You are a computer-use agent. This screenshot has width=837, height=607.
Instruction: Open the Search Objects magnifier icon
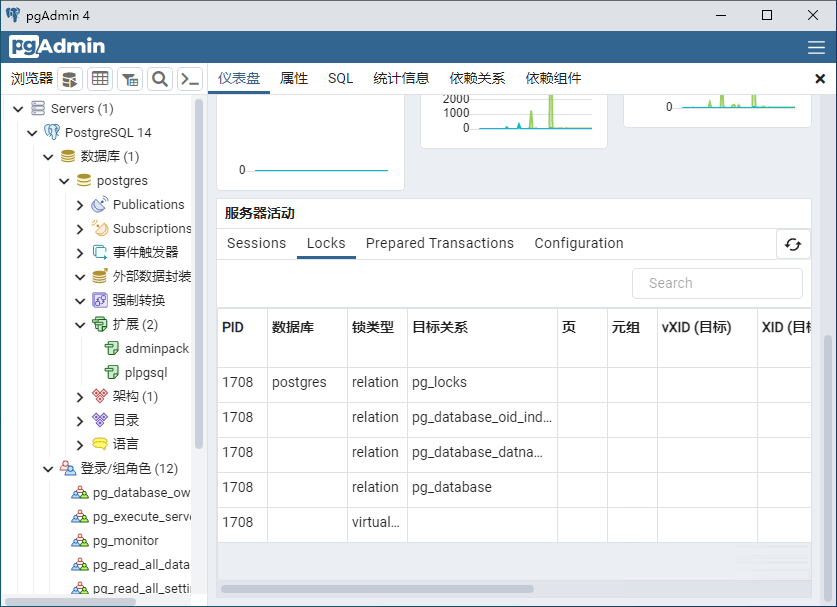coord(160,79)
